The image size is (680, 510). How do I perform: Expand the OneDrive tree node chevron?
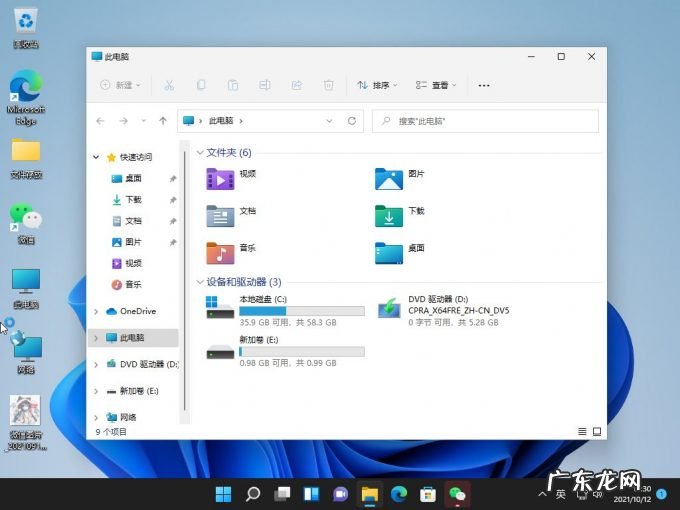(x=96, y=311)
